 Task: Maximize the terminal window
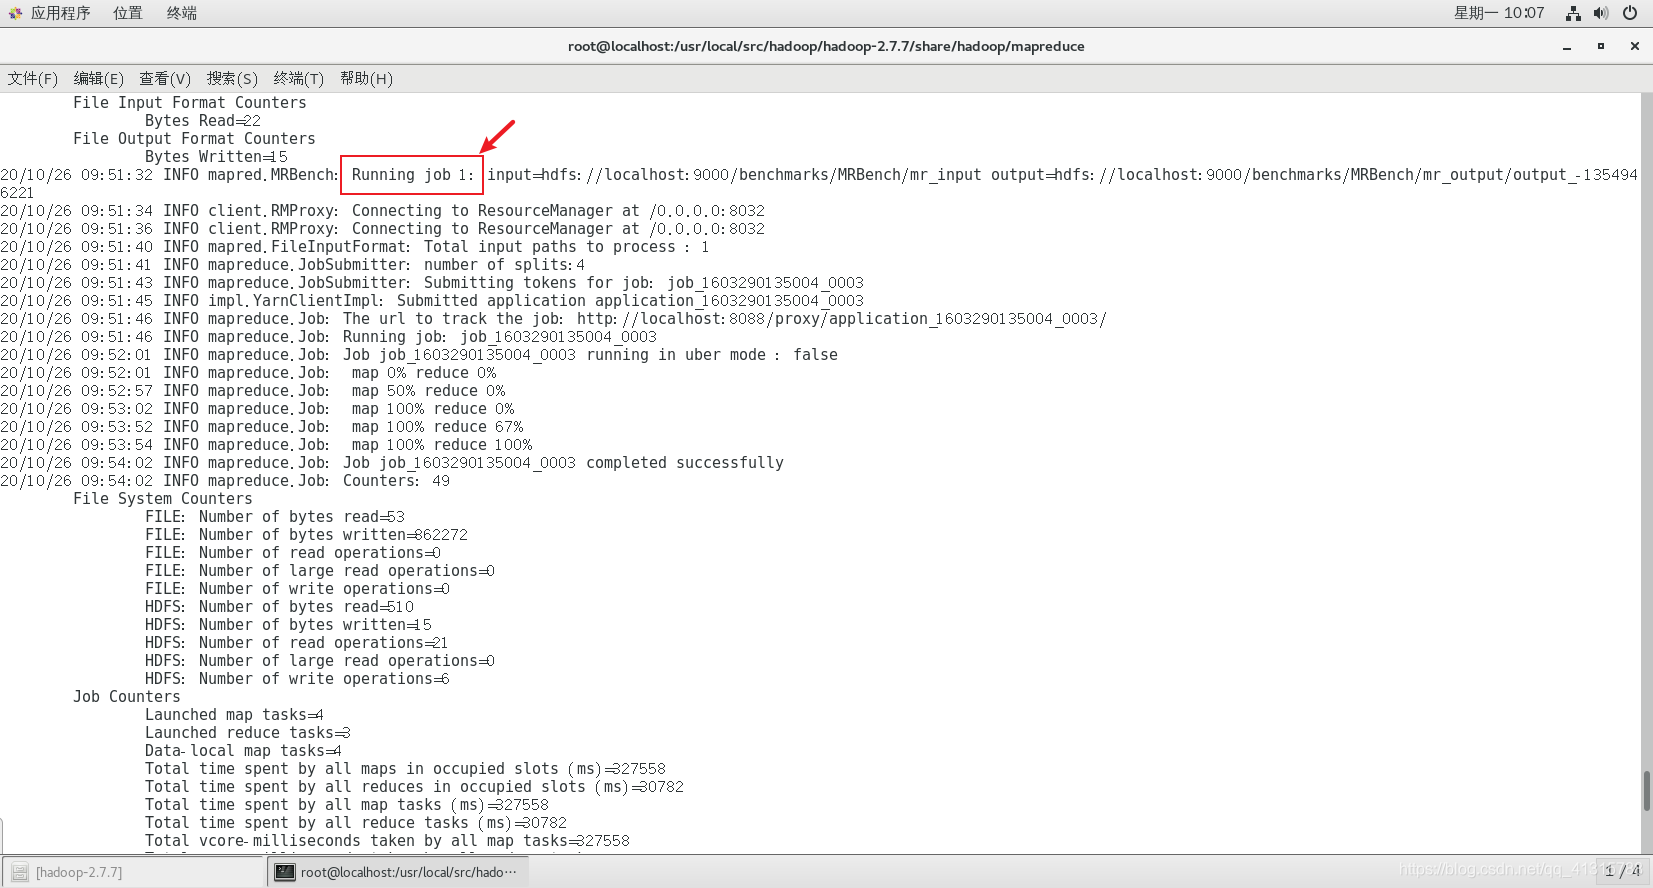pyautogui.click(x=1601, y=46)
